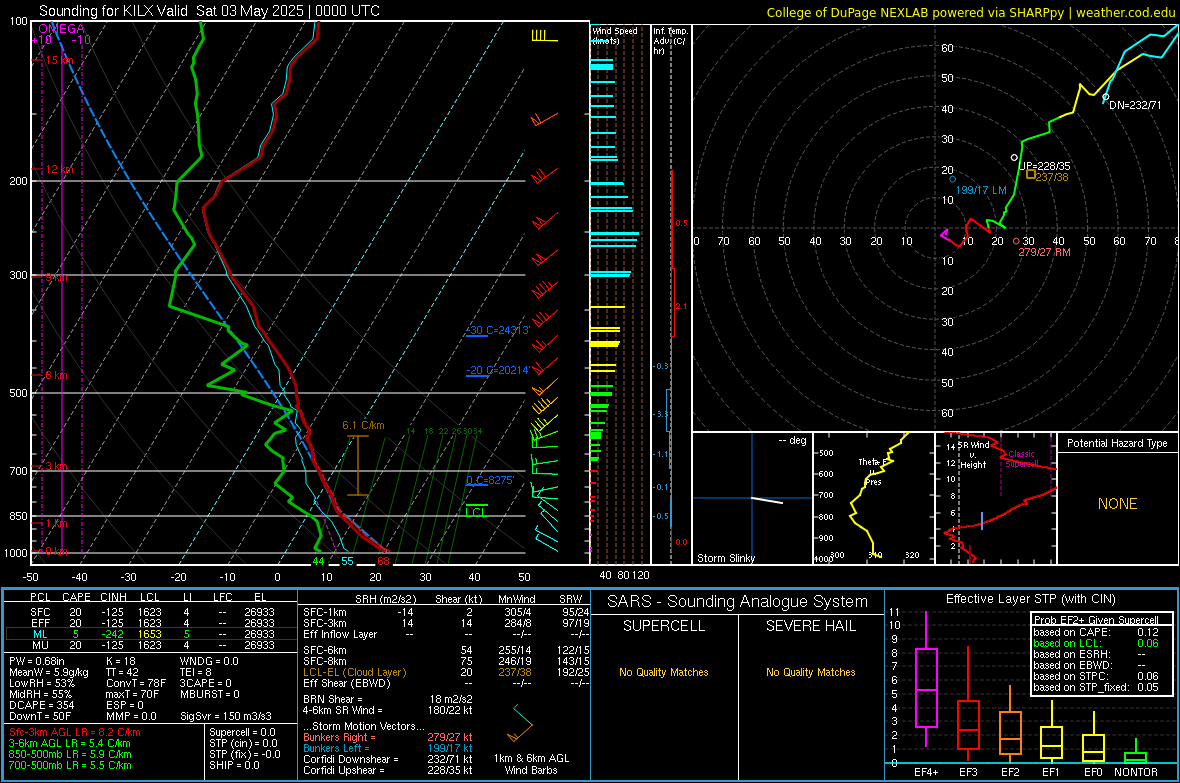The image size is (1180, 783).
Task: Click 'PW = 0.68in' value
Action: (37, 661)
